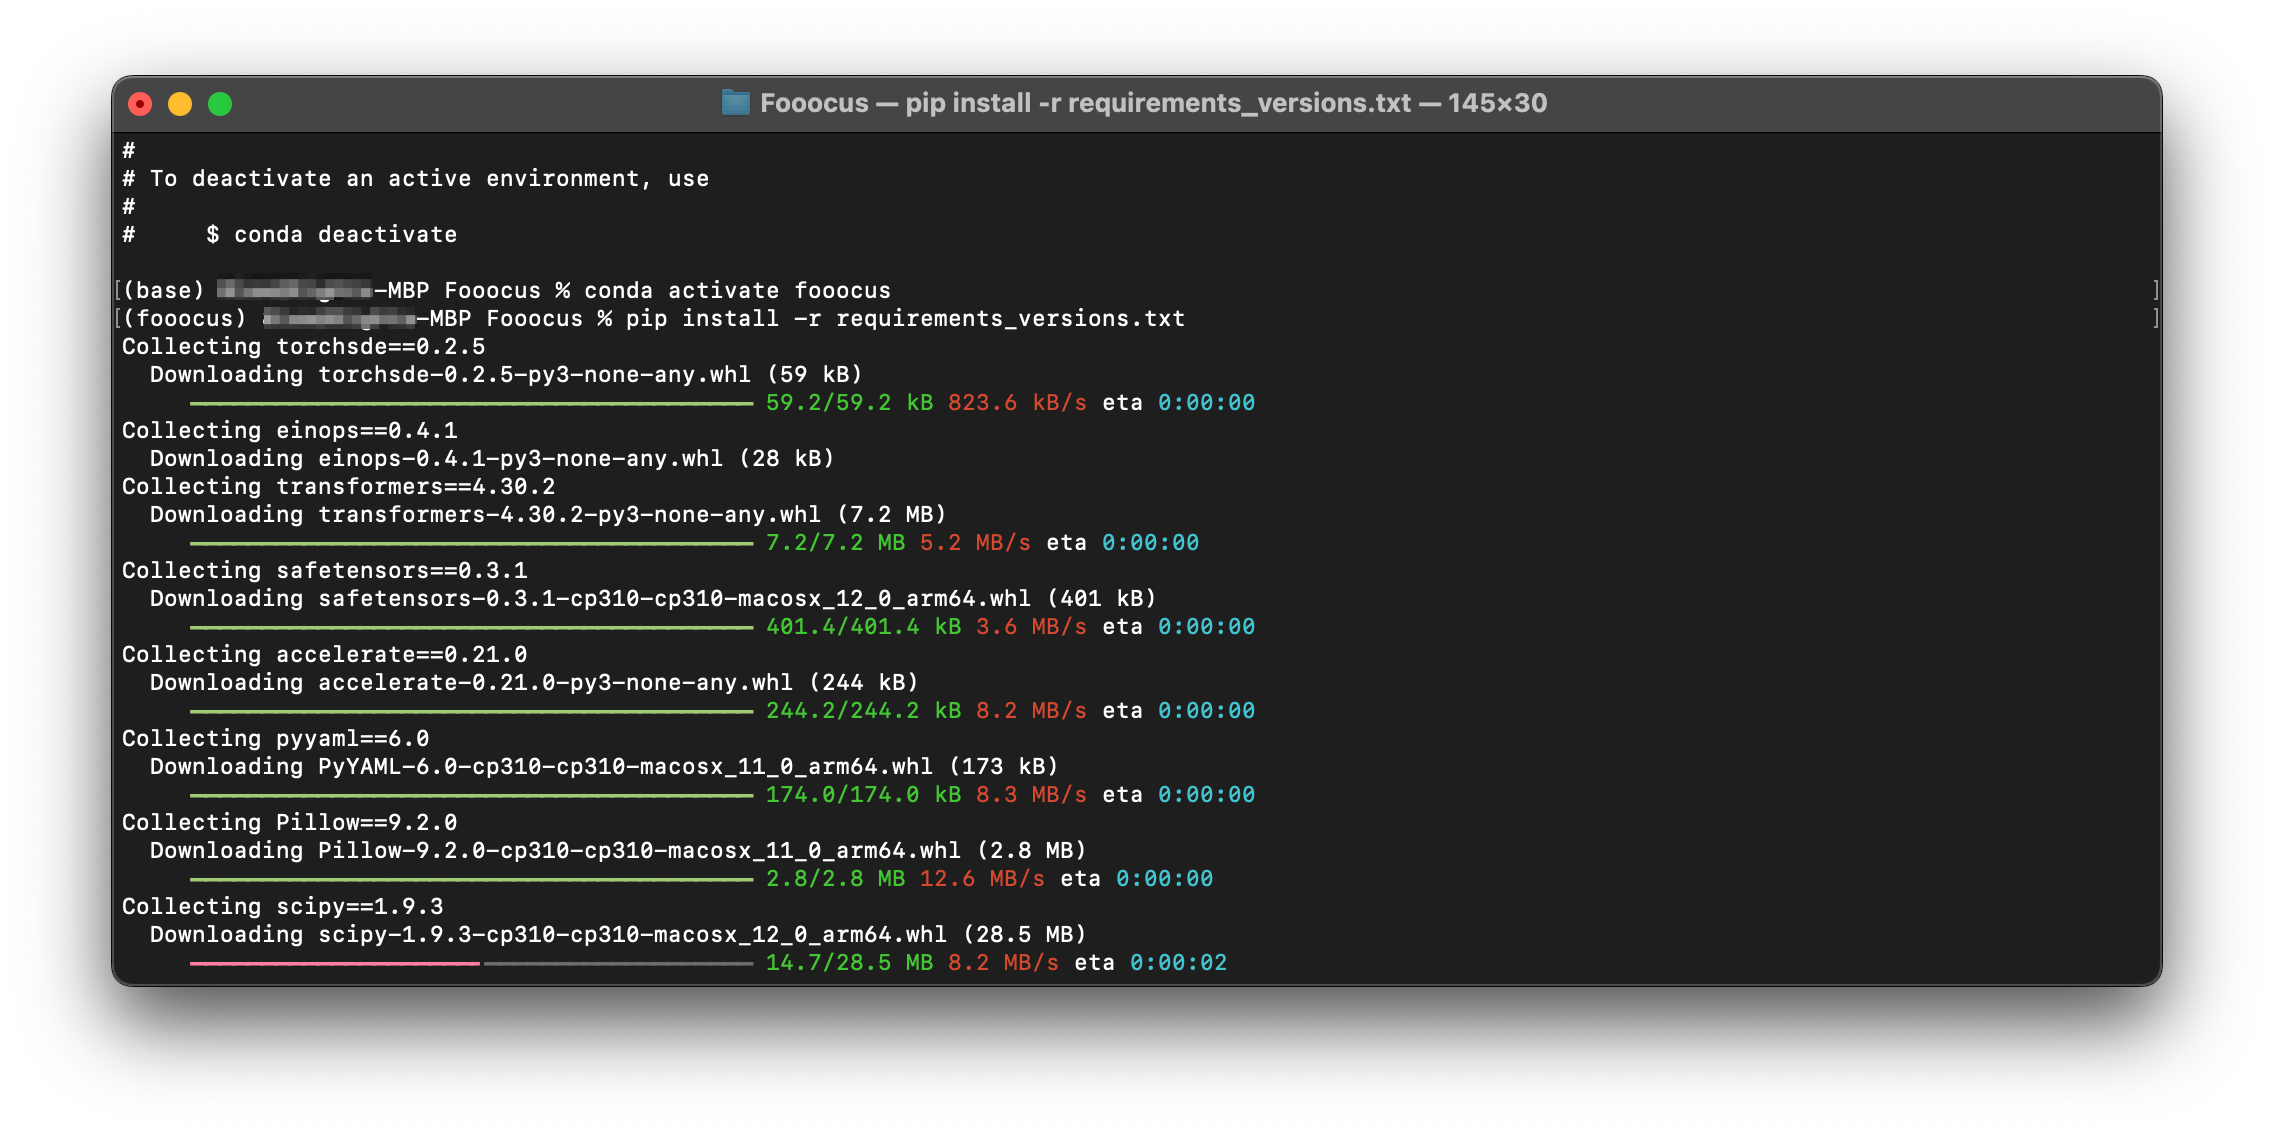Click the 'conda activate fooocus' command text

coord(736,291)
